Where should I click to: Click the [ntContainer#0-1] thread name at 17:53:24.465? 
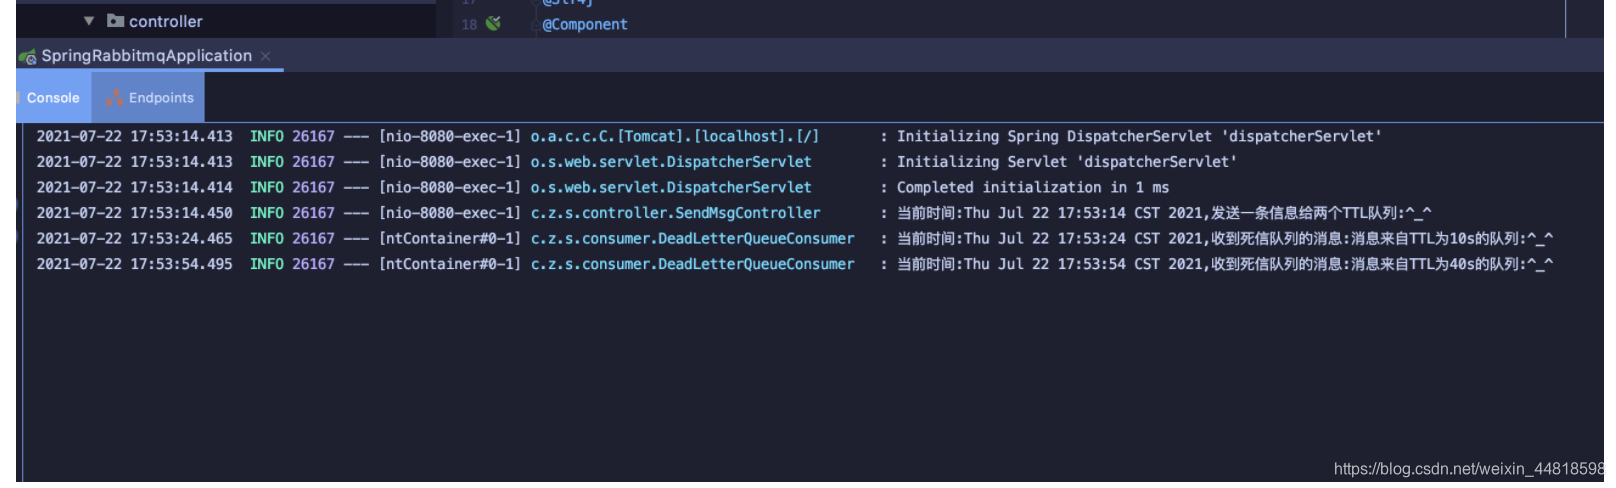pos(450,239)
